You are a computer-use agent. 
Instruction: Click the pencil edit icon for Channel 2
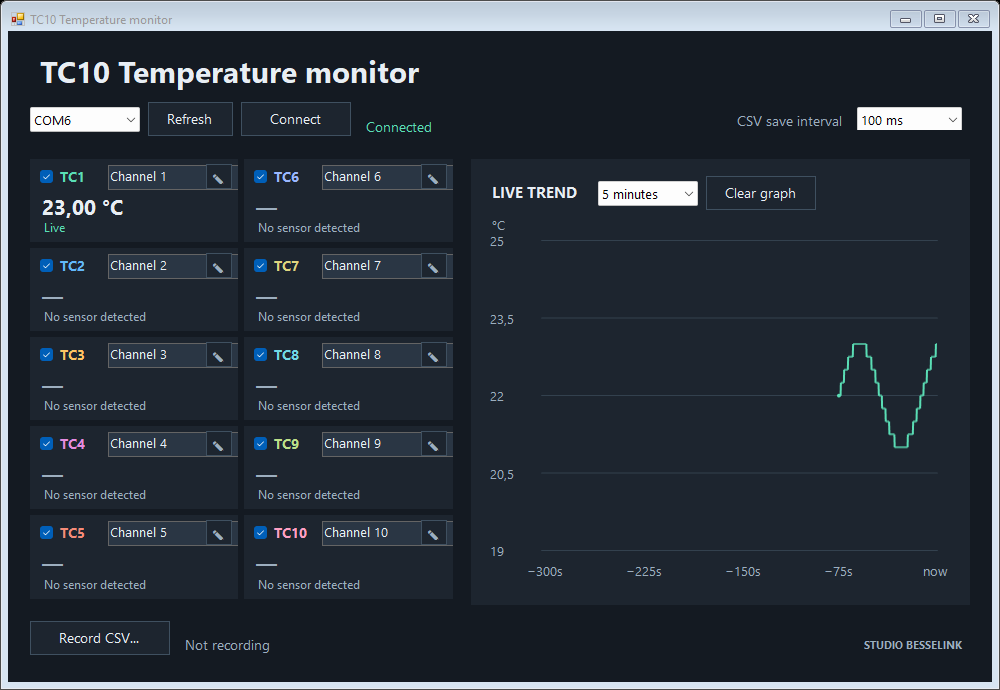coord(219,267)
